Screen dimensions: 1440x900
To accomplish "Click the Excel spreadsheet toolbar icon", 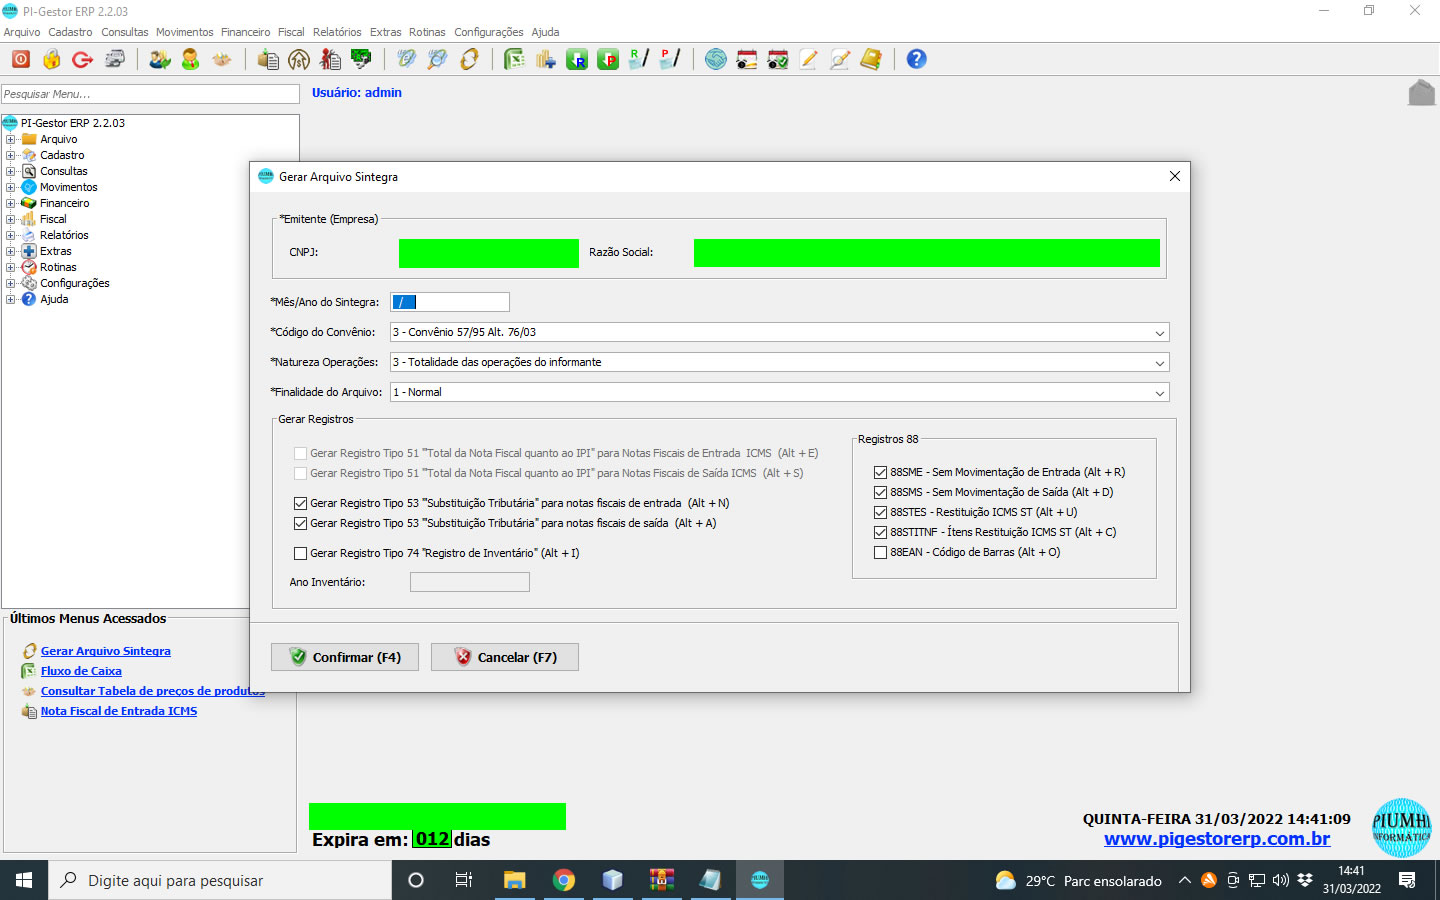I will pos(514,59).
